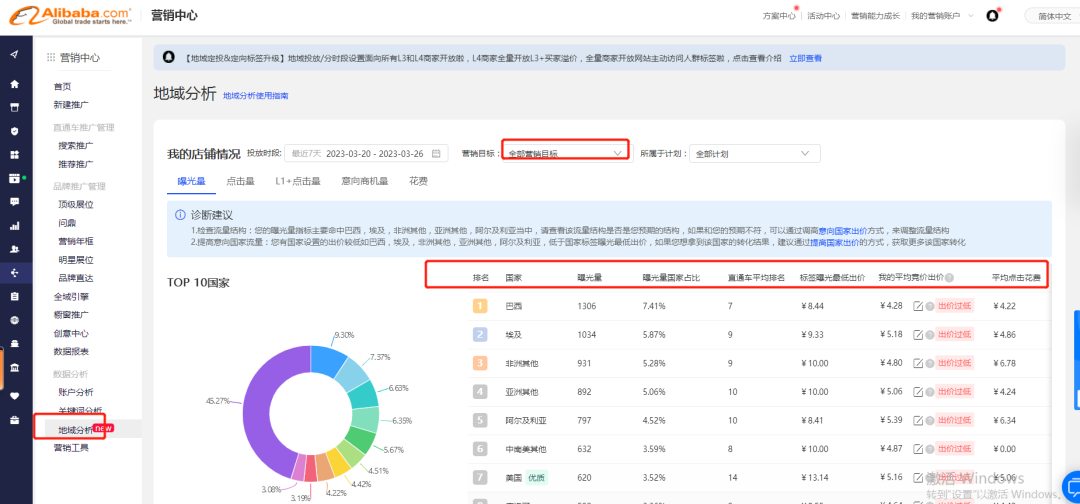Switch to the 意向商机量 tab

[364, 181]
